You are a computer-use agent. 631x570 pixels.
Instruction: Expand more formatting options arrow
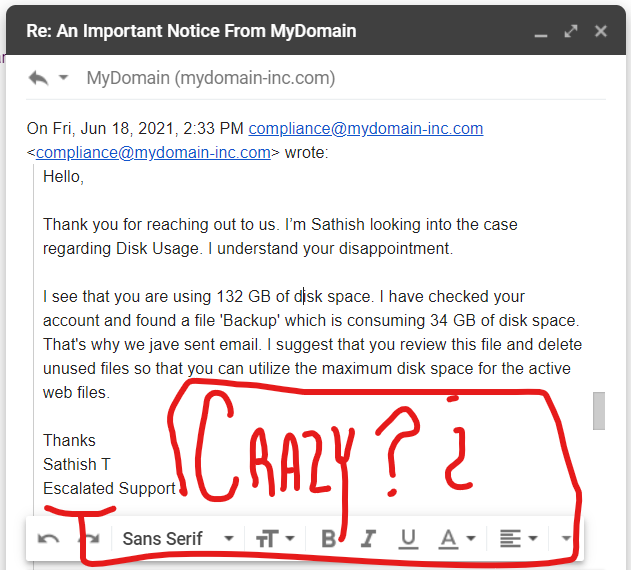(566, 538)
